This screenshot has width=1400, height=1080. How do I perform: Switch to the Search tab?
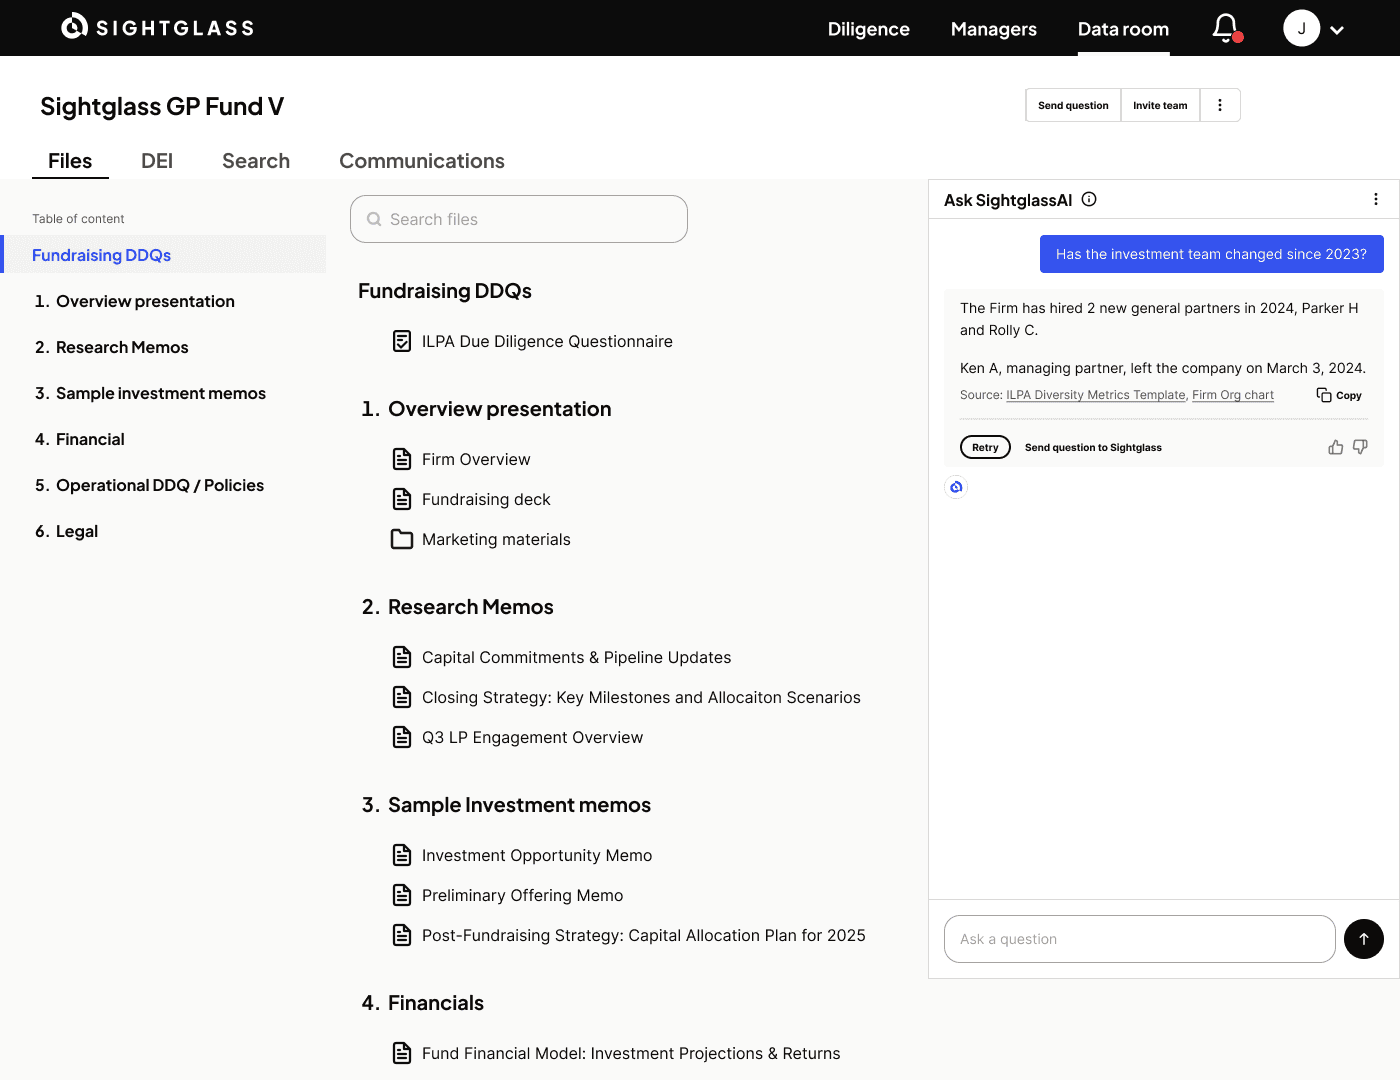[x=256, y=161]
